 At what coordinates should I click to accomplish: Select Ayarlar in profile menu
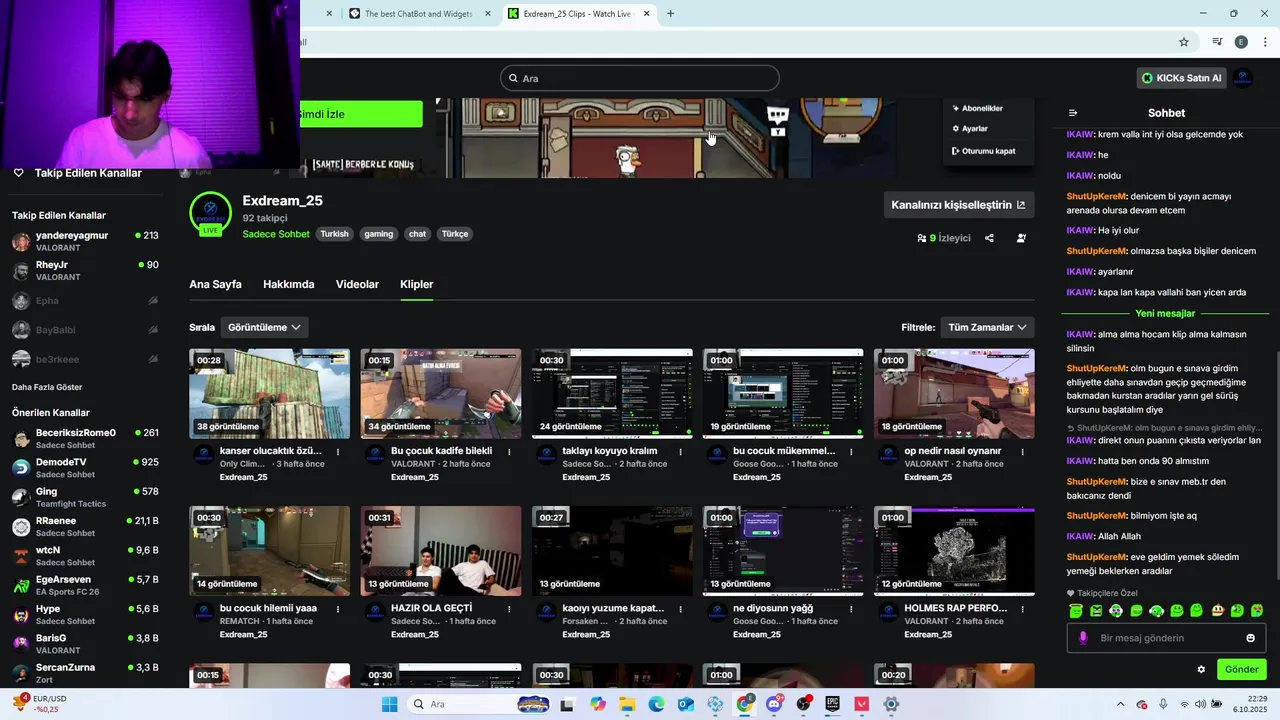pyautogui.click(x=970, y=129)
